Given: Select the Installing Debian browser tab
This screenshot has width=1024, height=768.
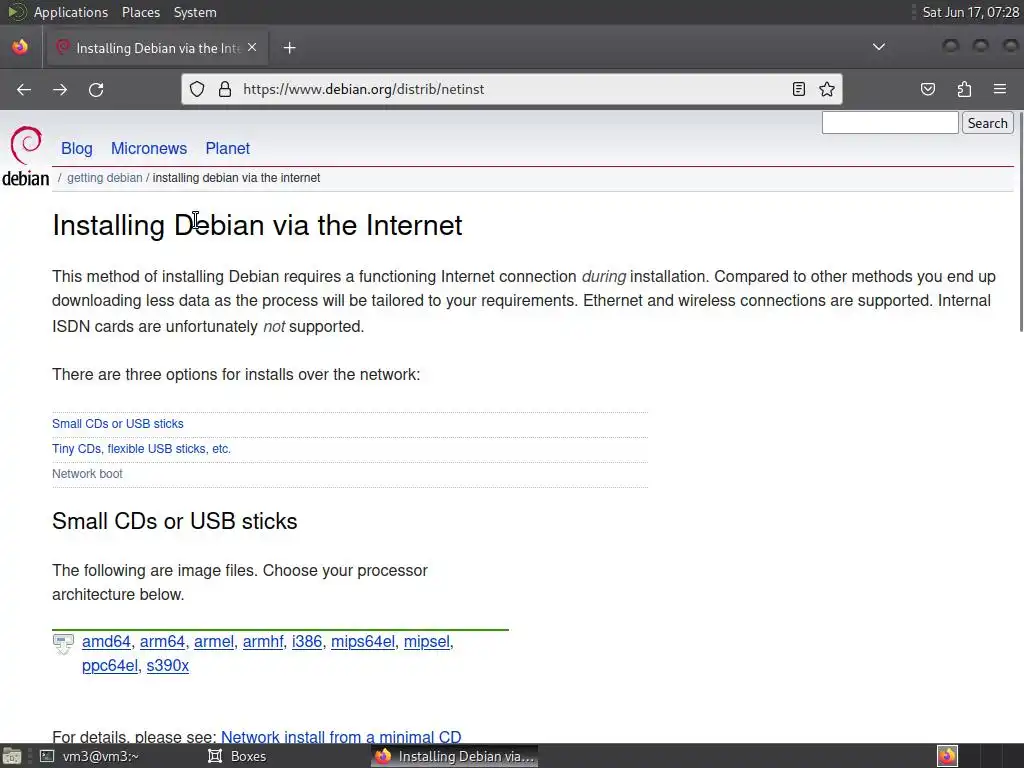Looking at the screenshot, I should (x=155, y=48).
